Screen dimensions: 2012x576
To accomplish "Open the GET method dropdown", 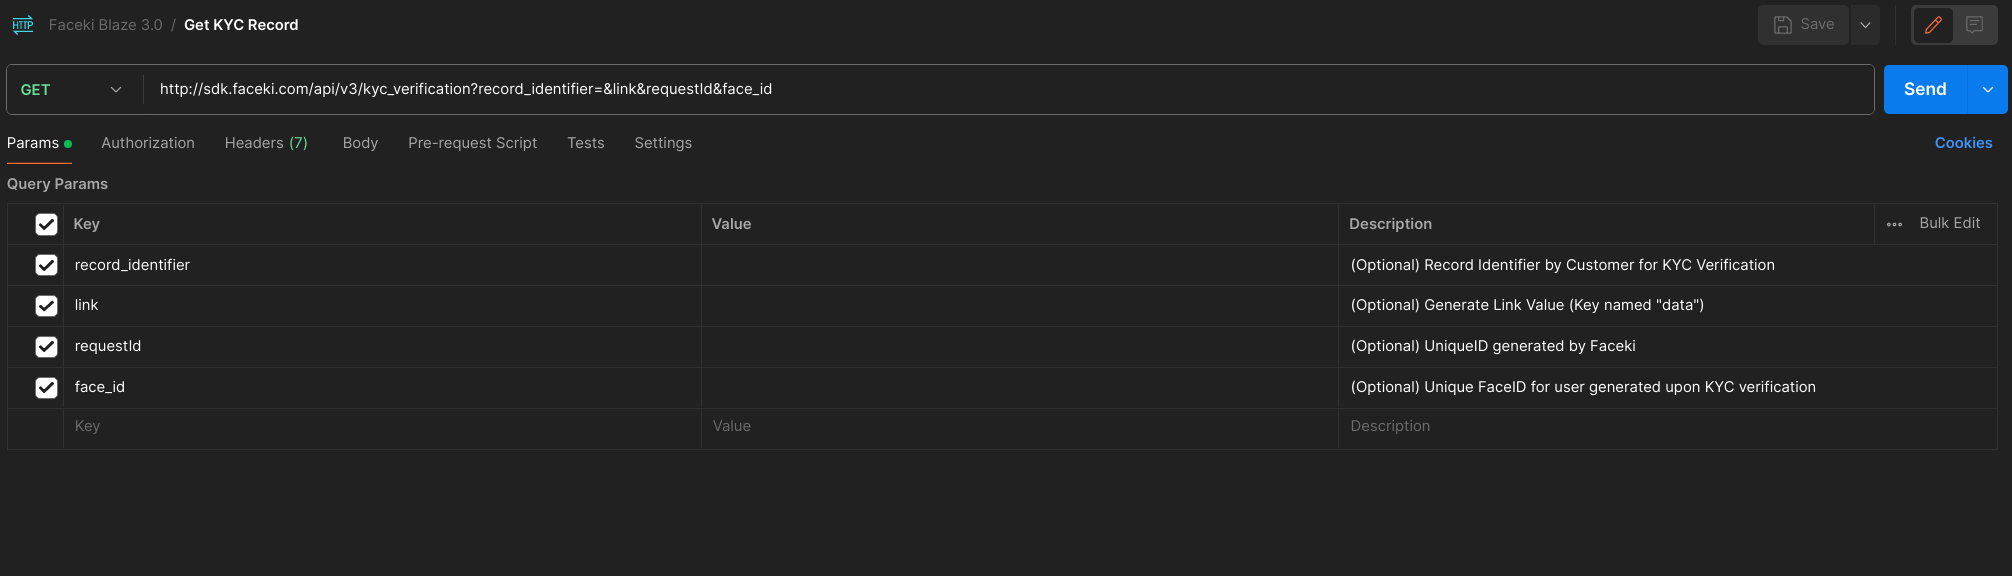I will coord(72,90).
